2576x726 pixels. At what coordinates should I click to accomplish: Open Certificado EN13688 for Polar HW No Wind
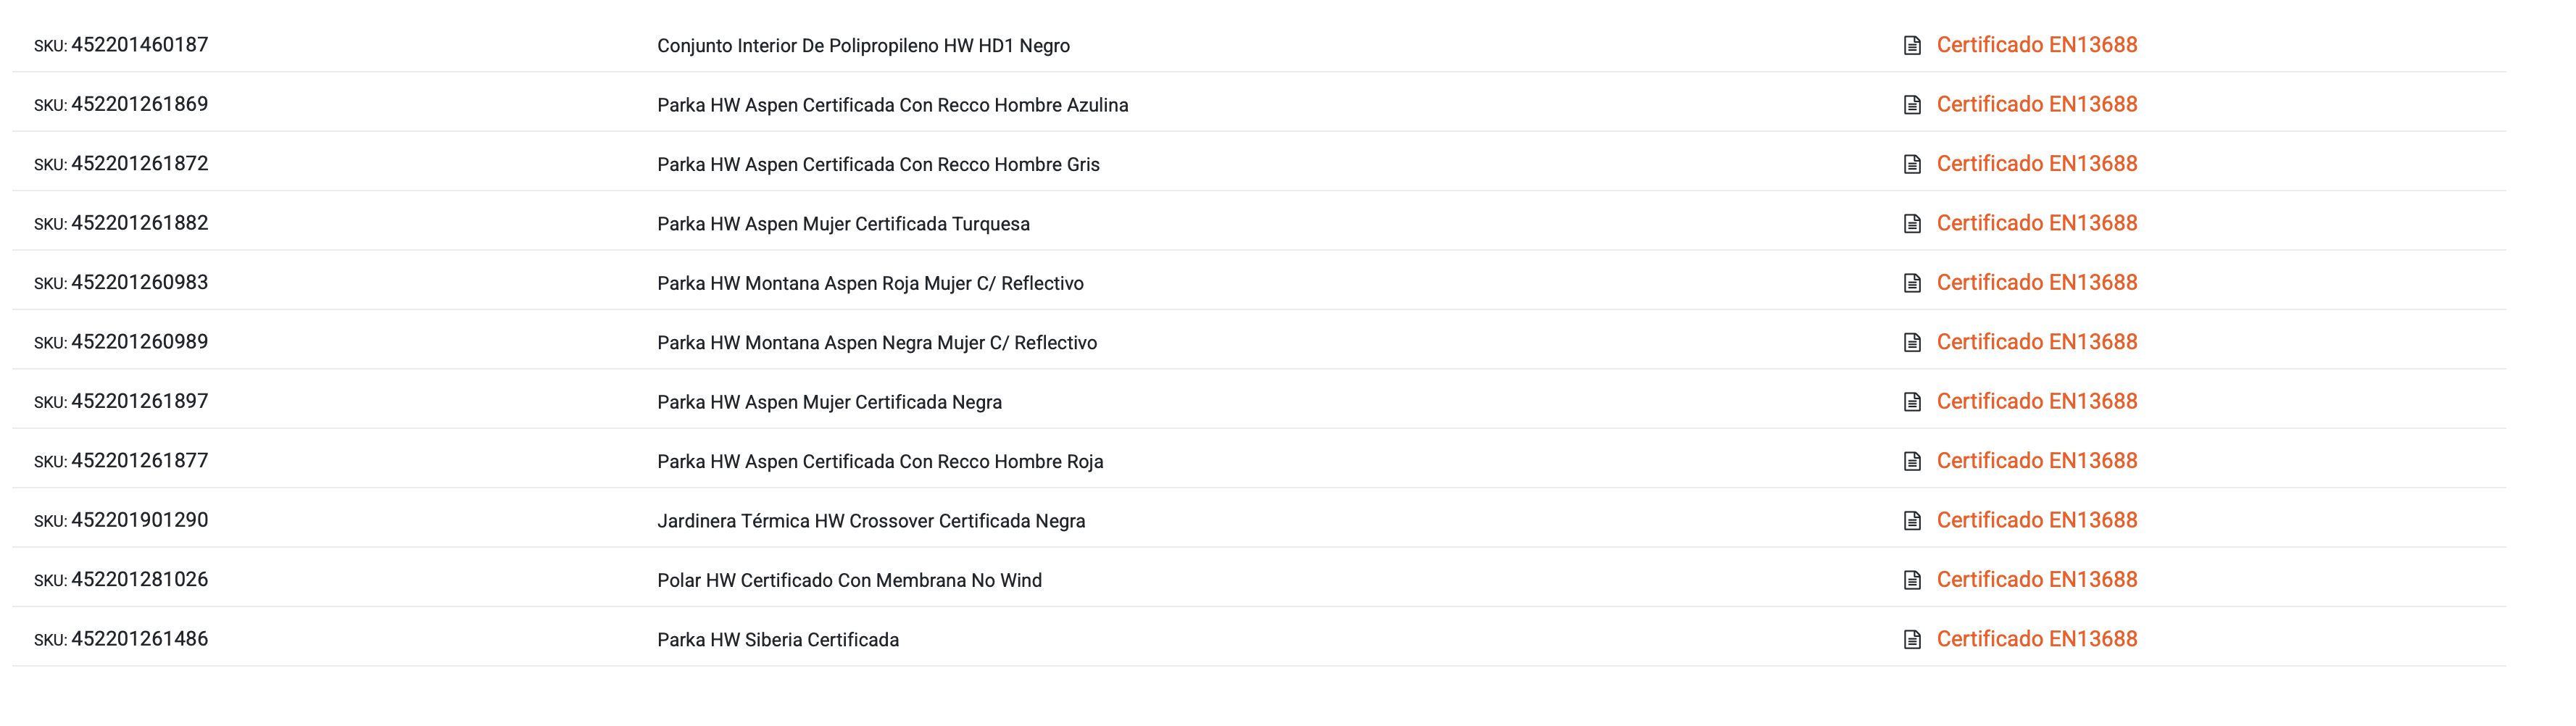pos(2036,580)
